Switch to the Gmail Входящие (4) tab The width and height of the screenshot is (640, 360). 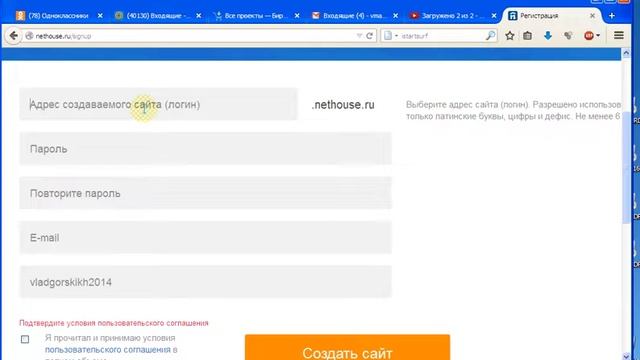click(354, 16)
